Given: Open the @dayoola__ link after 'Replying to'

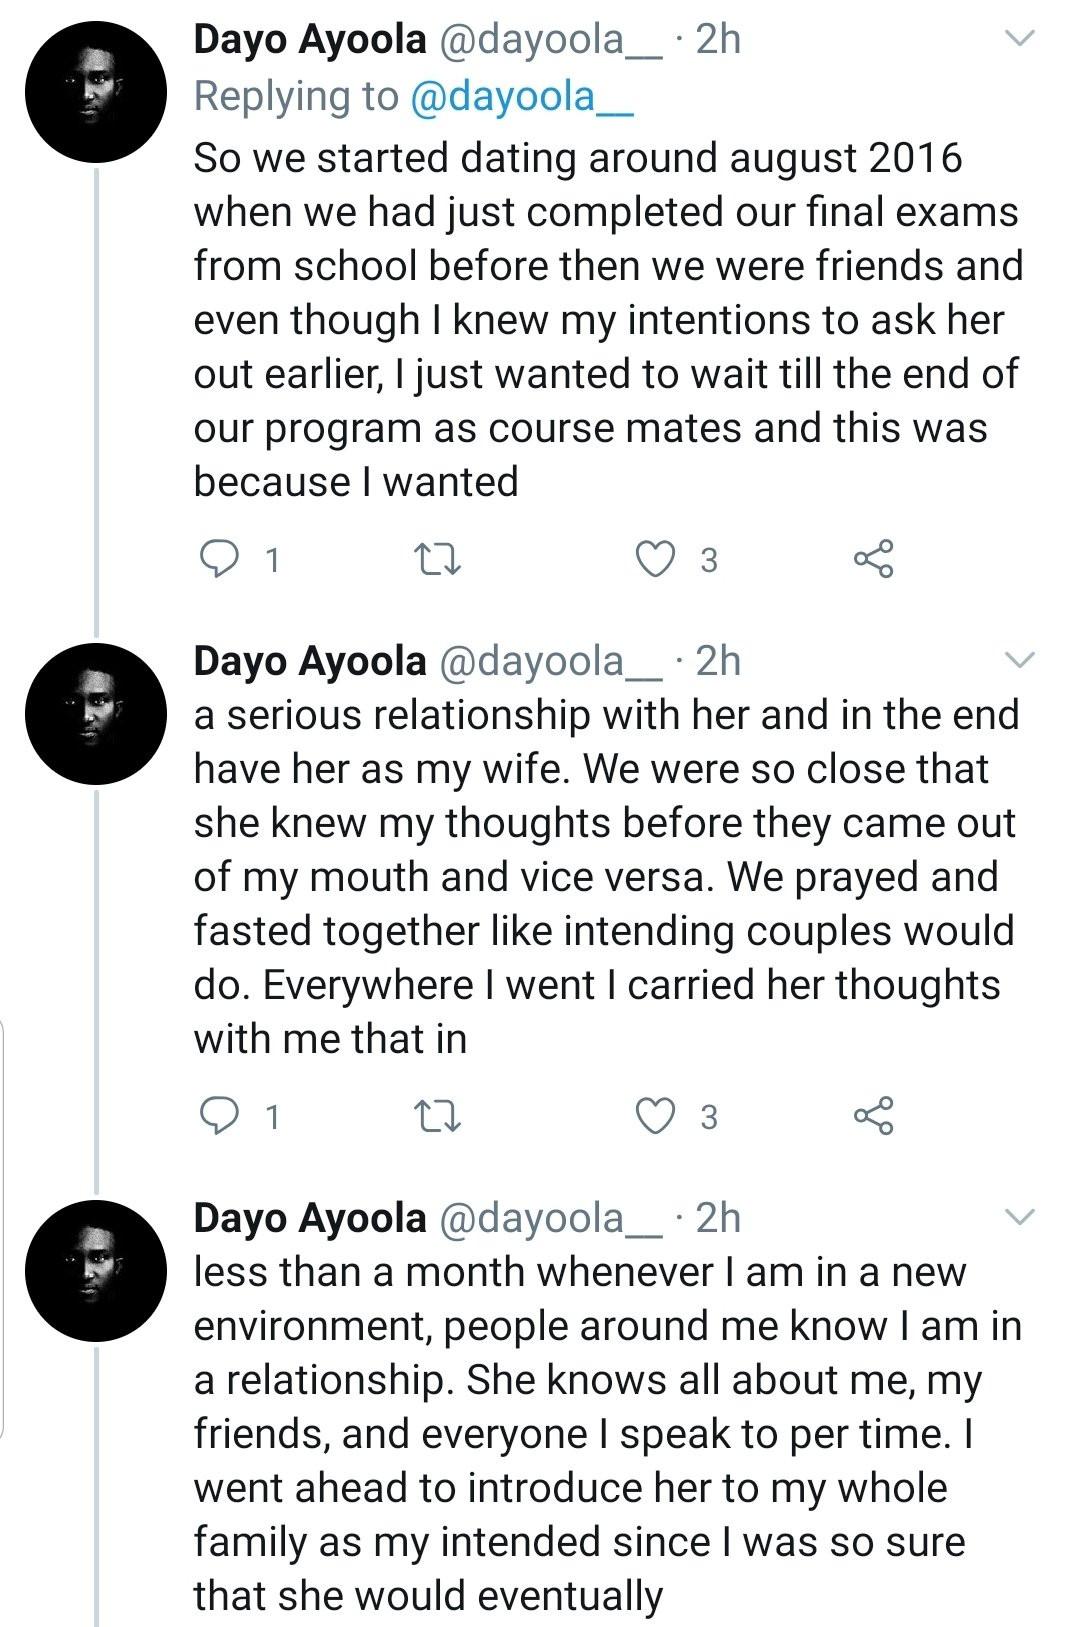Looking at the screenshot, I should [522, 96].
